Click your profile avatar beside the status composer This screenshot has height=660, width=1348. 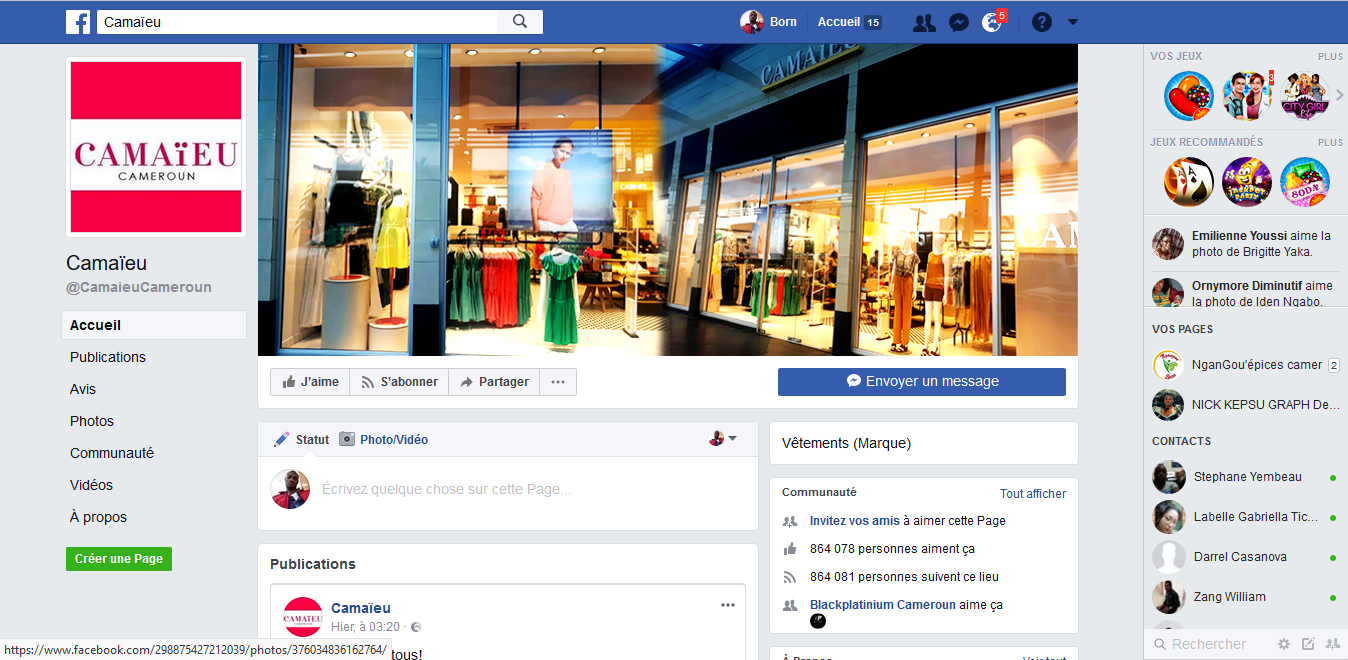290,489
